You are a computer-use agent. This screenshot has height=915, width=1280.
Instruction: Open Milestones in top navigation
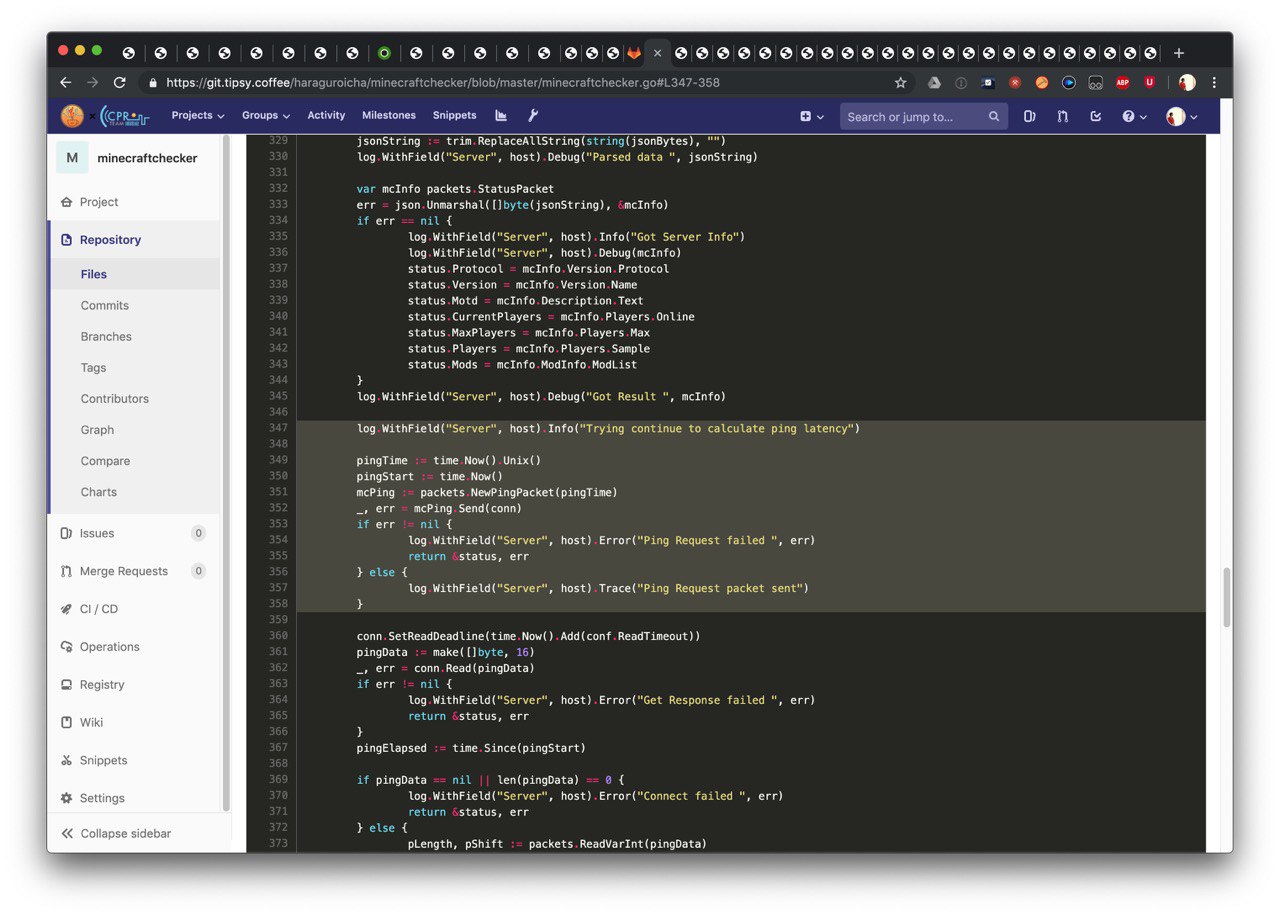click(389, 116)
